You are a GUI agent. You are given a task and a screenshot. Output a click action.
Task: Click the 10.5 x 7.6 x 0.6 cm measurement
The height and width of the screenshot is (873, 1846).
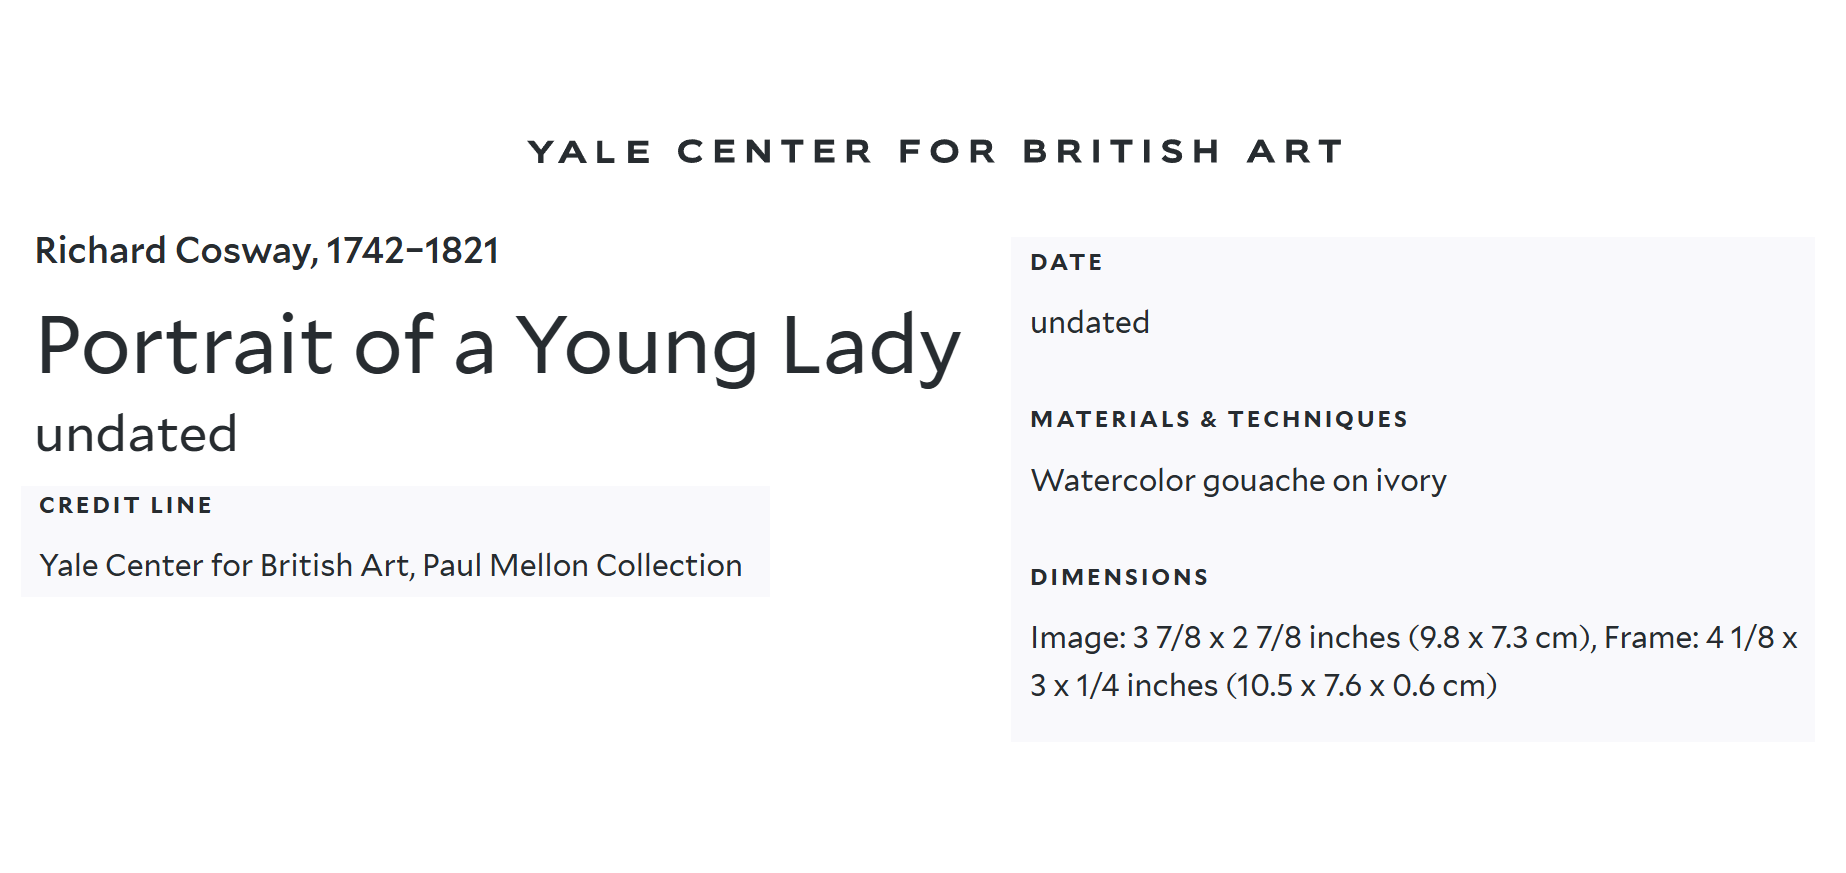tap(1365, 686)
